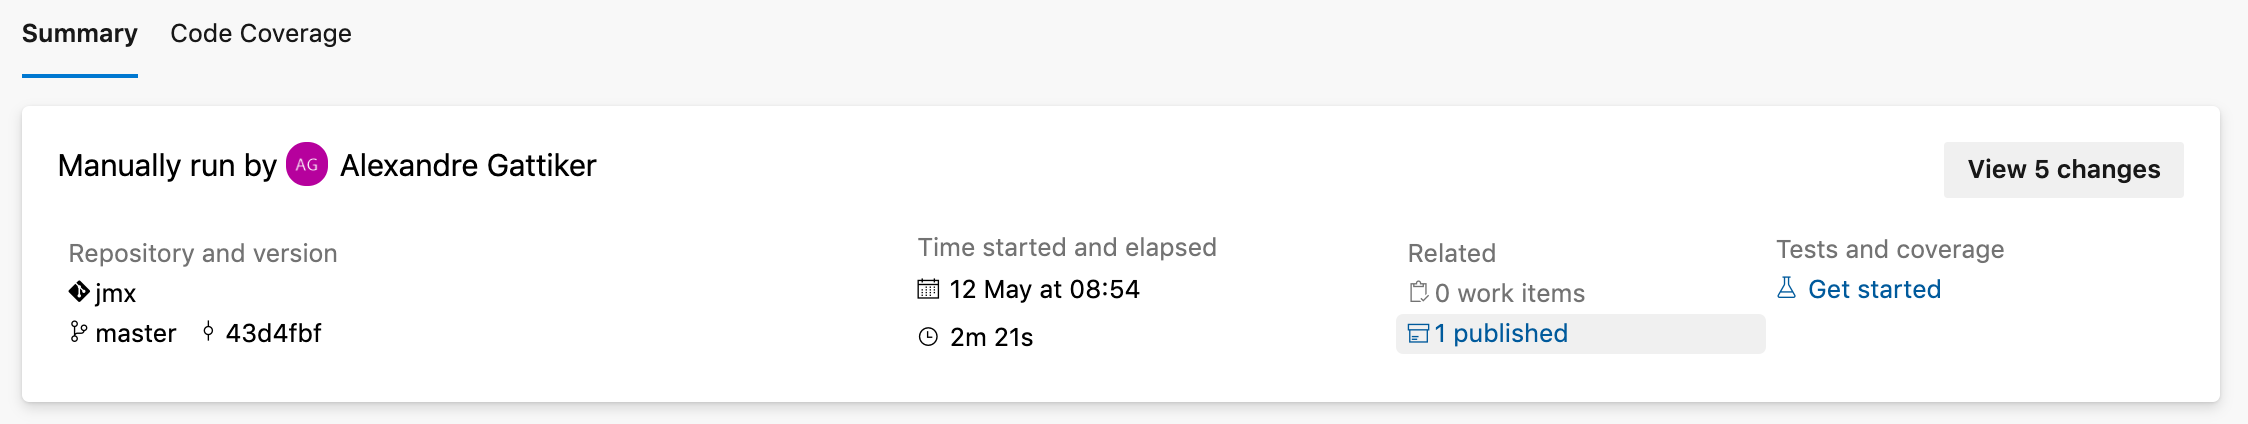
Task: Switch to the Code Coverage tab
Action: point(261,34)
